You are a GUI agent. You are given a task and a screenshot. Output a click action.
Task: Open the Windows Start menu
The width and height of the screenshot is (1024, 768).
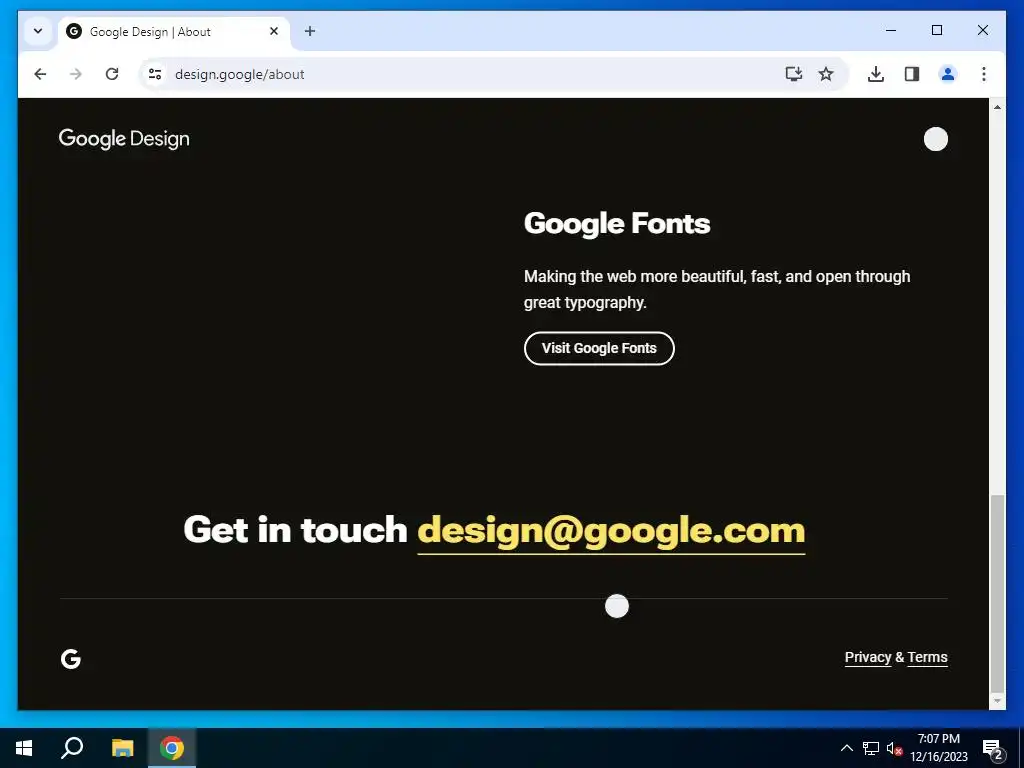(x=24, y=748)
